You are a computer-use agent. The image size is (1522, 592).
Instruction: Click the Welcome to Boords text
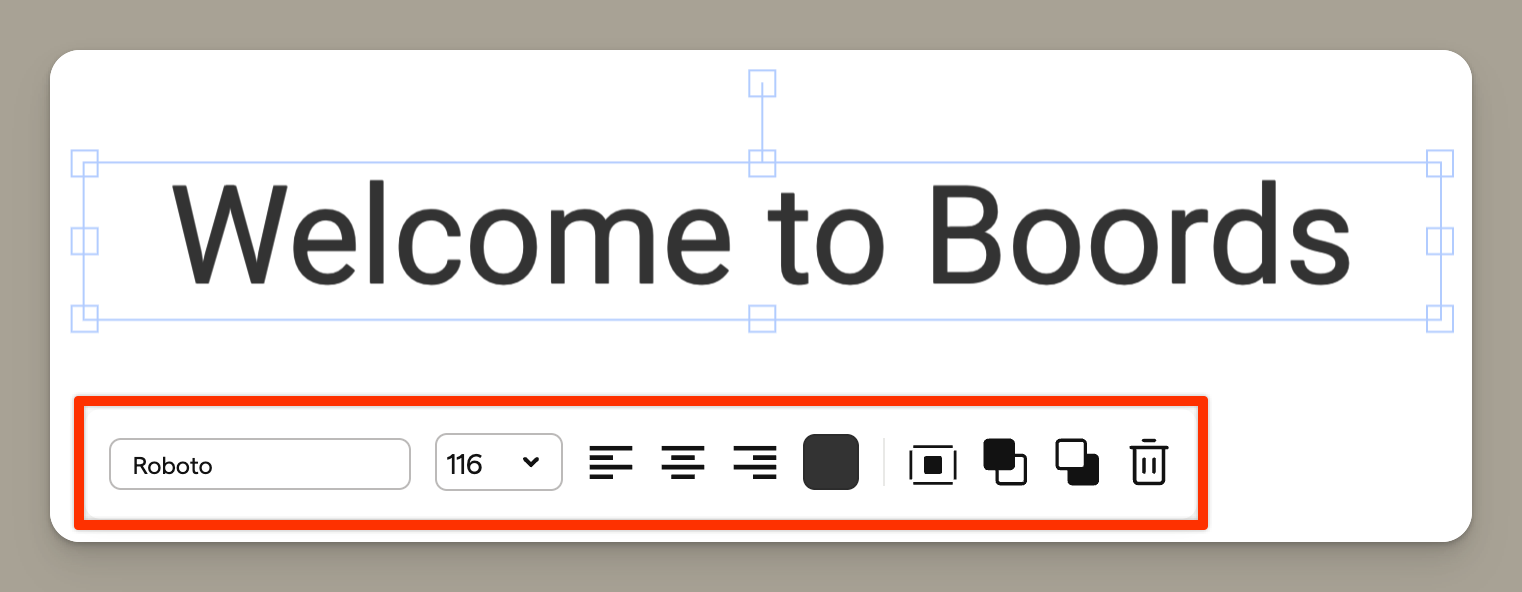762,234
